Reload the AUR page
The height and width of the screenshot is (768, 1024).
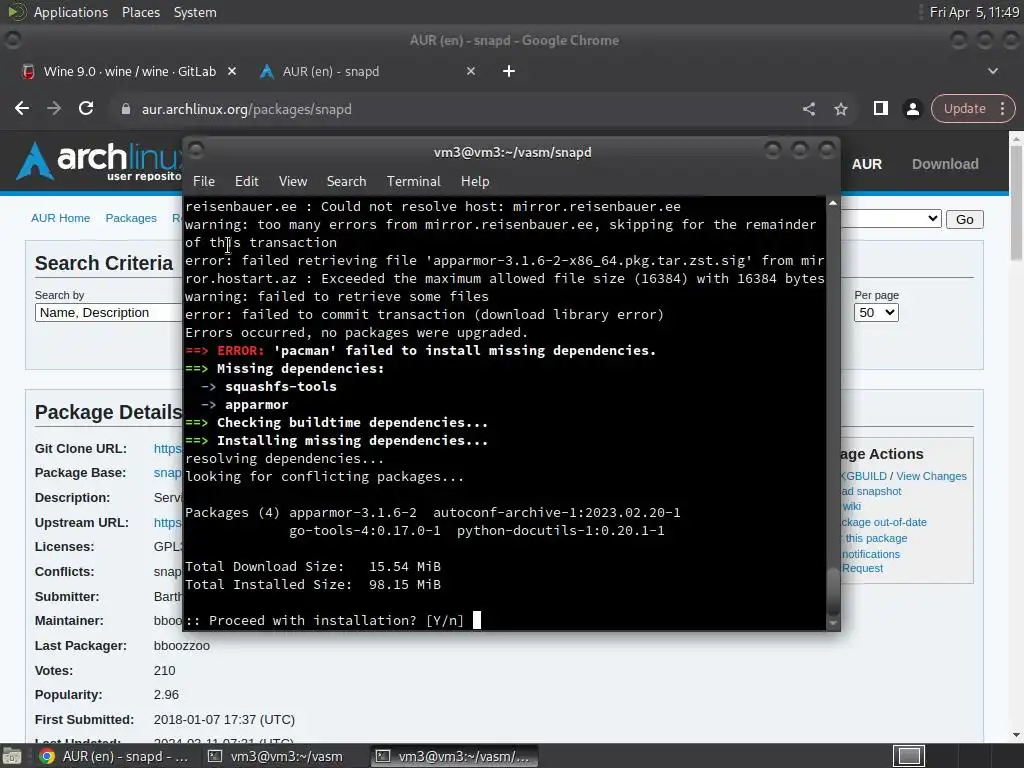(86, 108)
